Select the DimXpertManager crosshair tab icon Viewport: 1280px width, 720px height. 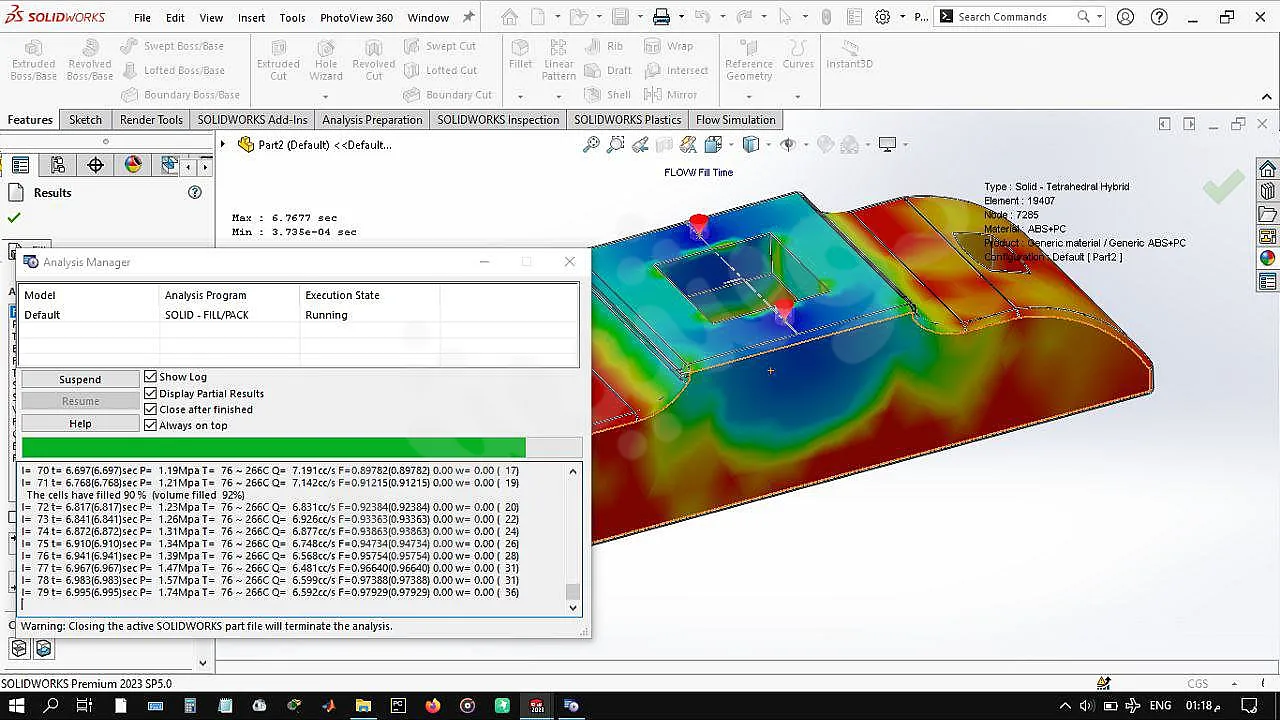click(x=96, y=166)
